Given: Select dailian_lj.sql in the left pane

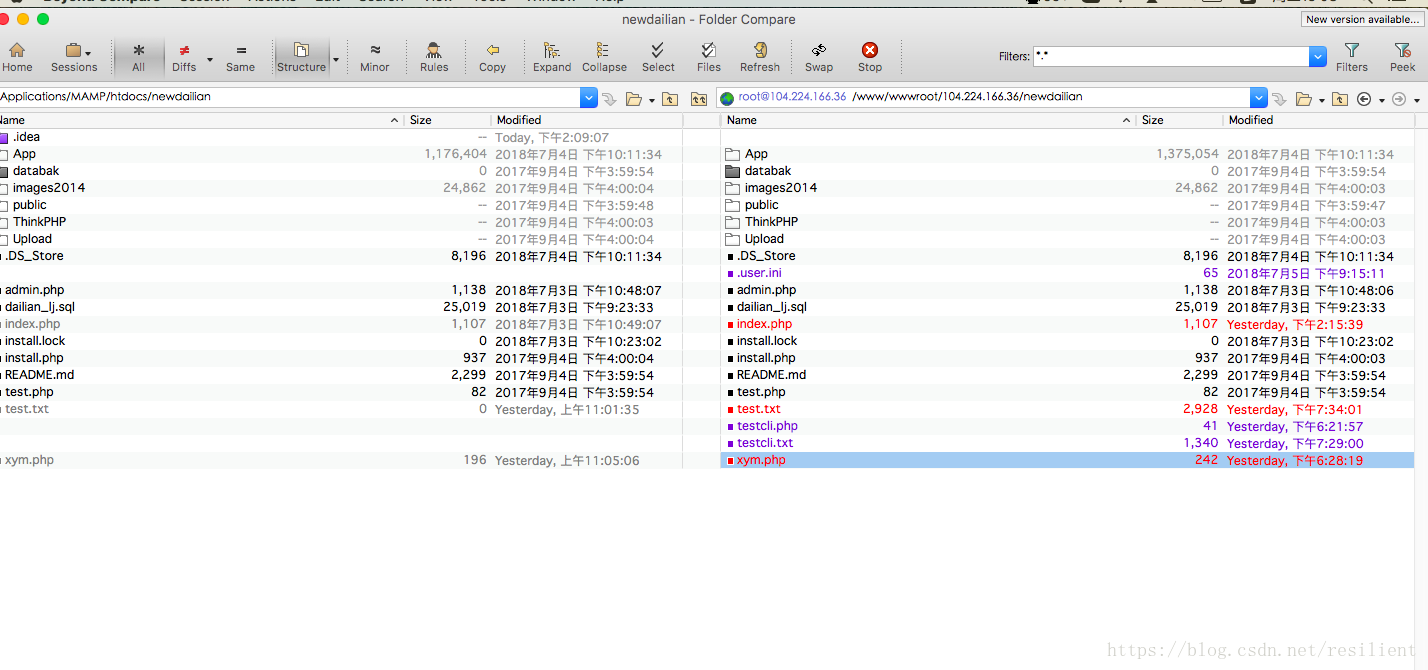Looking at the screenshot, I should click(39, 307).
